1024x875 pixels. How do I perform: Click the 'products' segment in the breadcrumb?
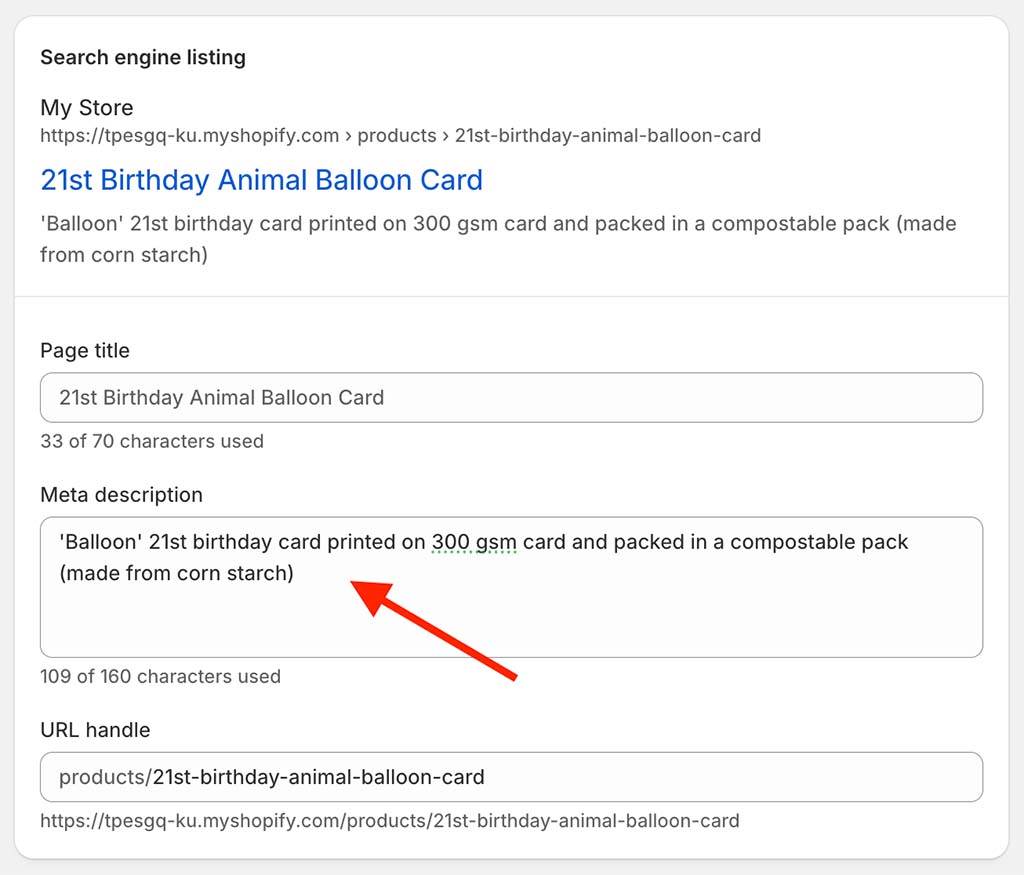[397, 135]
